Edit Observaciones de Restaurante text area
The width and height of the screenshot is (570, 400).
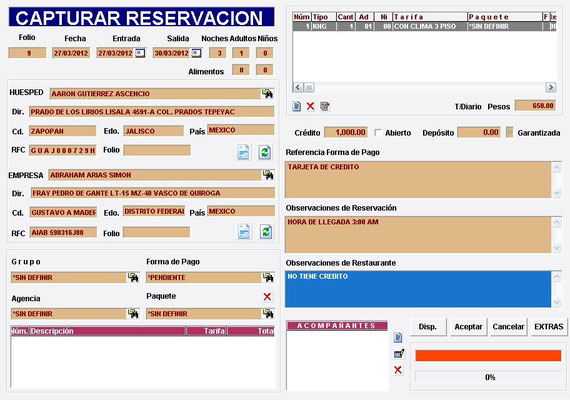point(418,289)
